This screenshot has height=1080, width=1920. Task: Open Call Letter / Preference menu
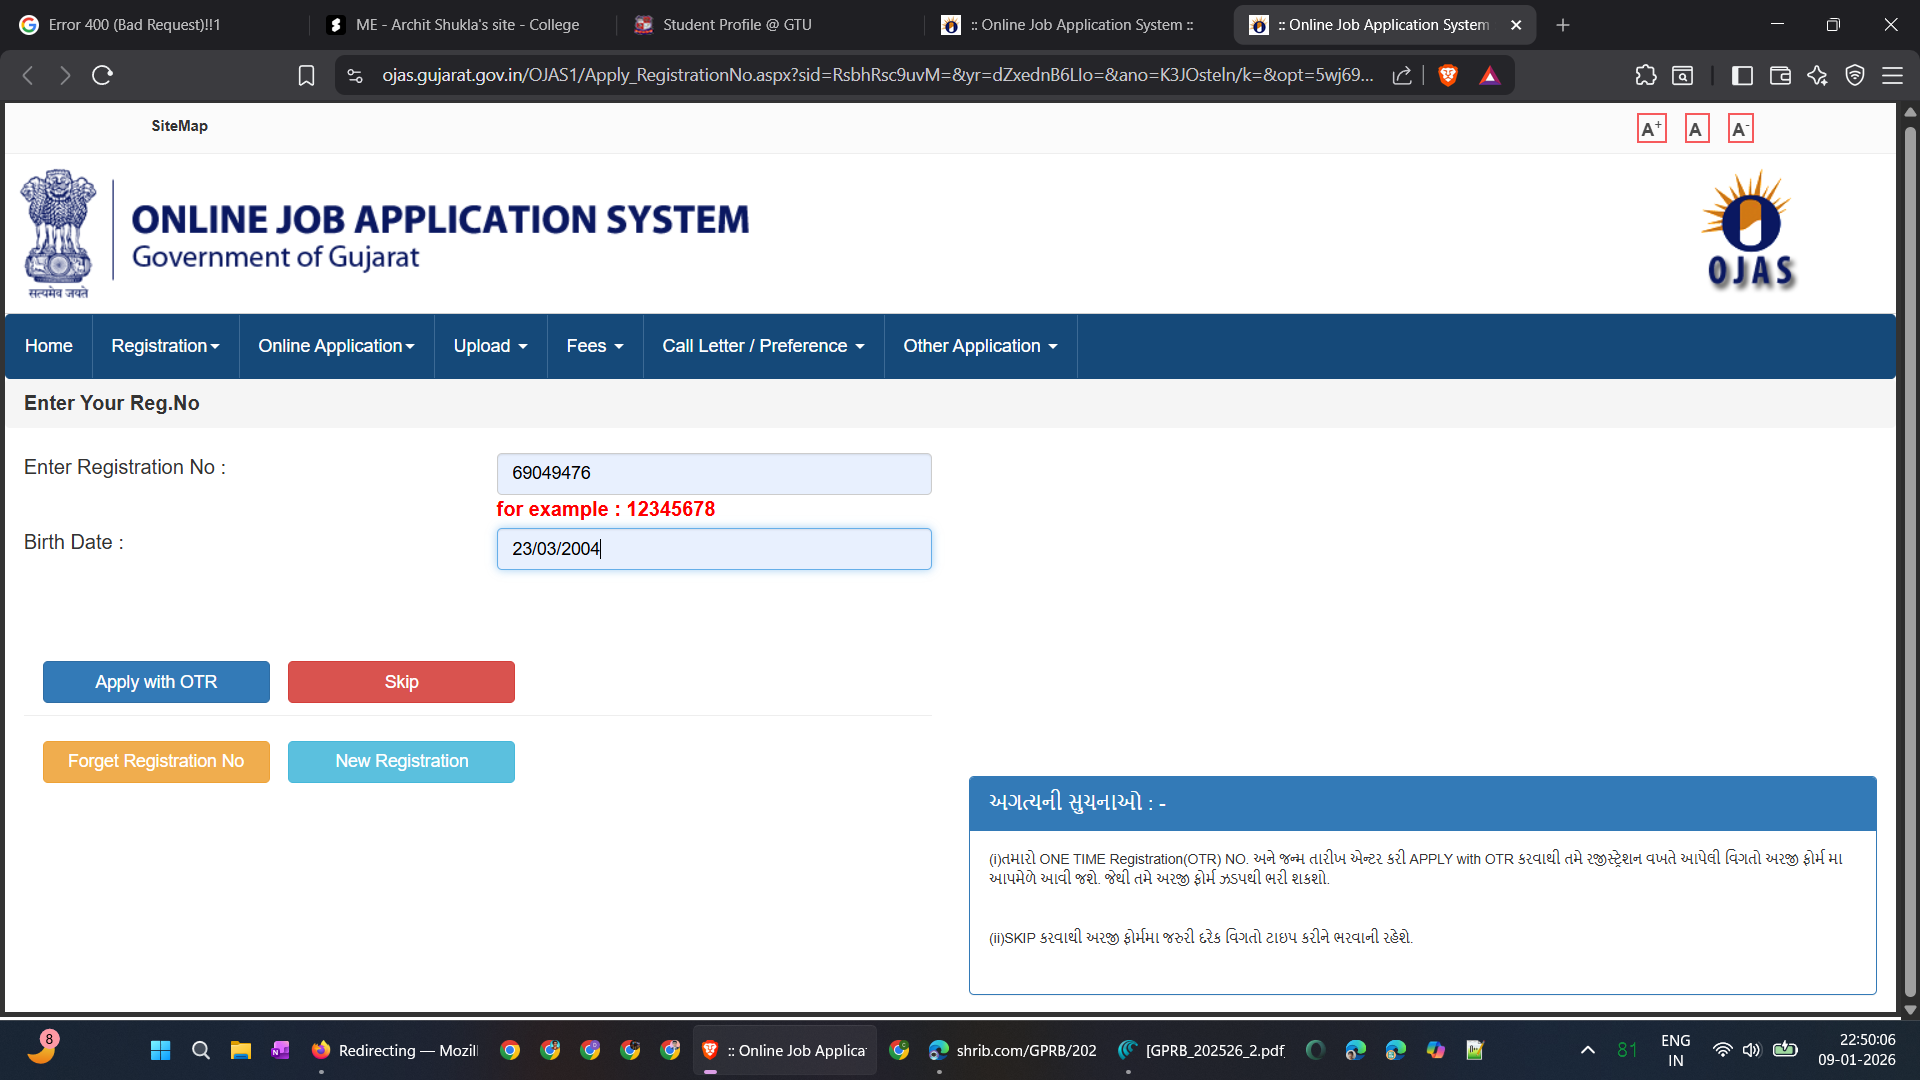point(763,346)
